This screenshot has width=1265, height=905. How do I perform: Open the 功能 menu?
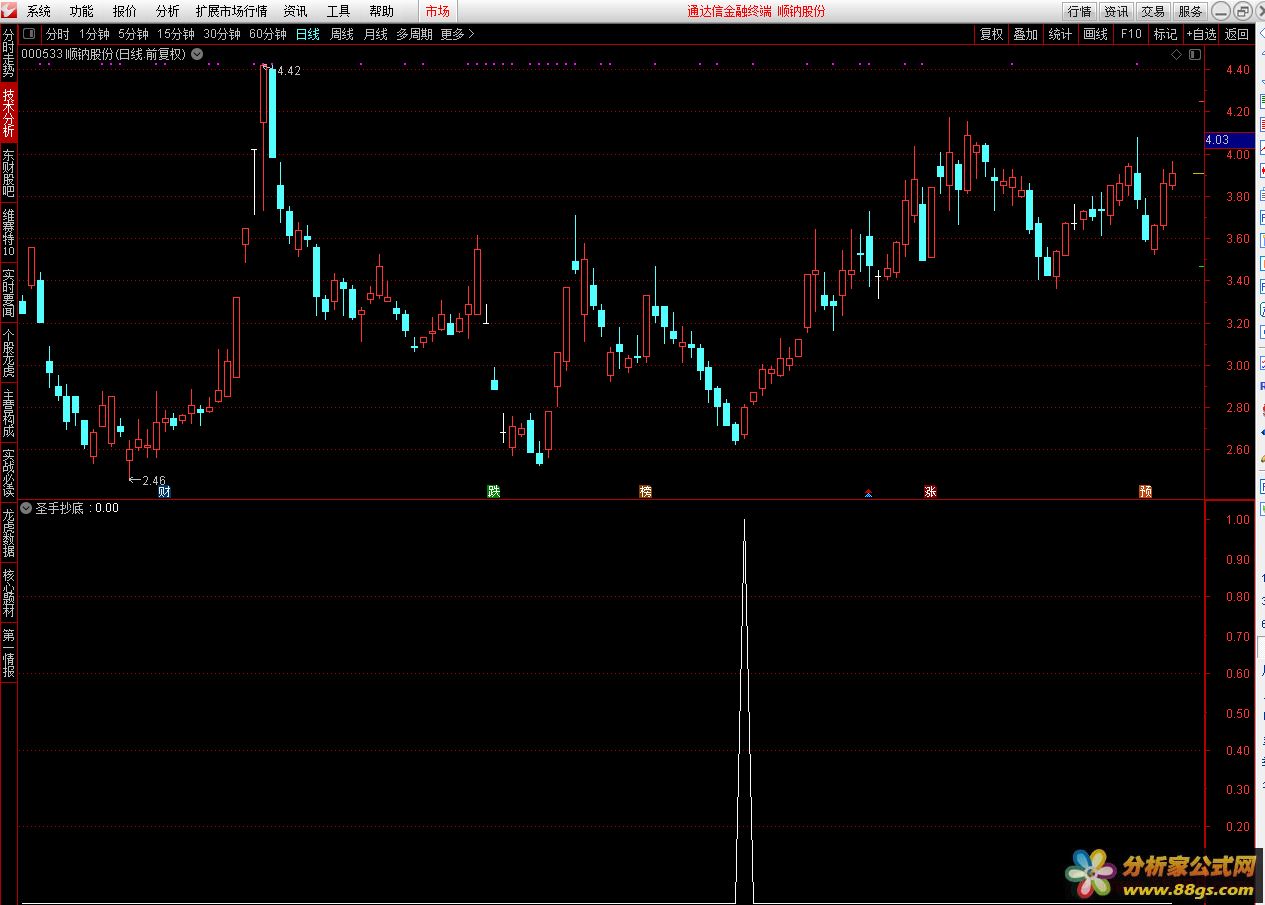[x=82, y=11]
